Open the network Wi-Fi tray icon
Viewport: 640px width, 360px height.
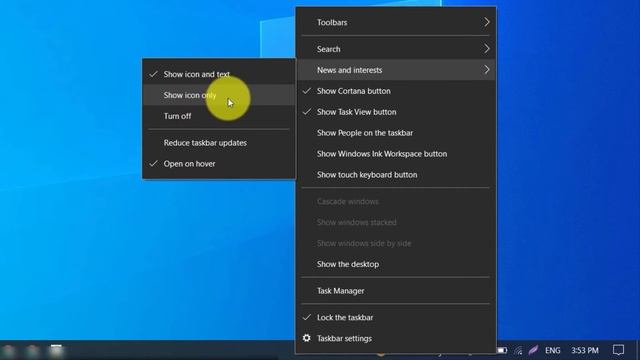[x=518, y=351]
